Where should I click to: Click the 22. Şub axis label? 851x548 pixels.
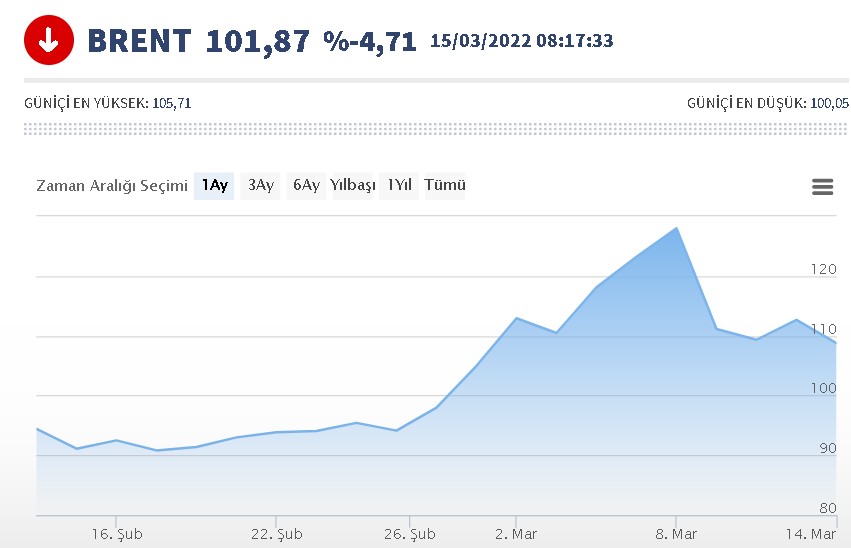[277, 534]
